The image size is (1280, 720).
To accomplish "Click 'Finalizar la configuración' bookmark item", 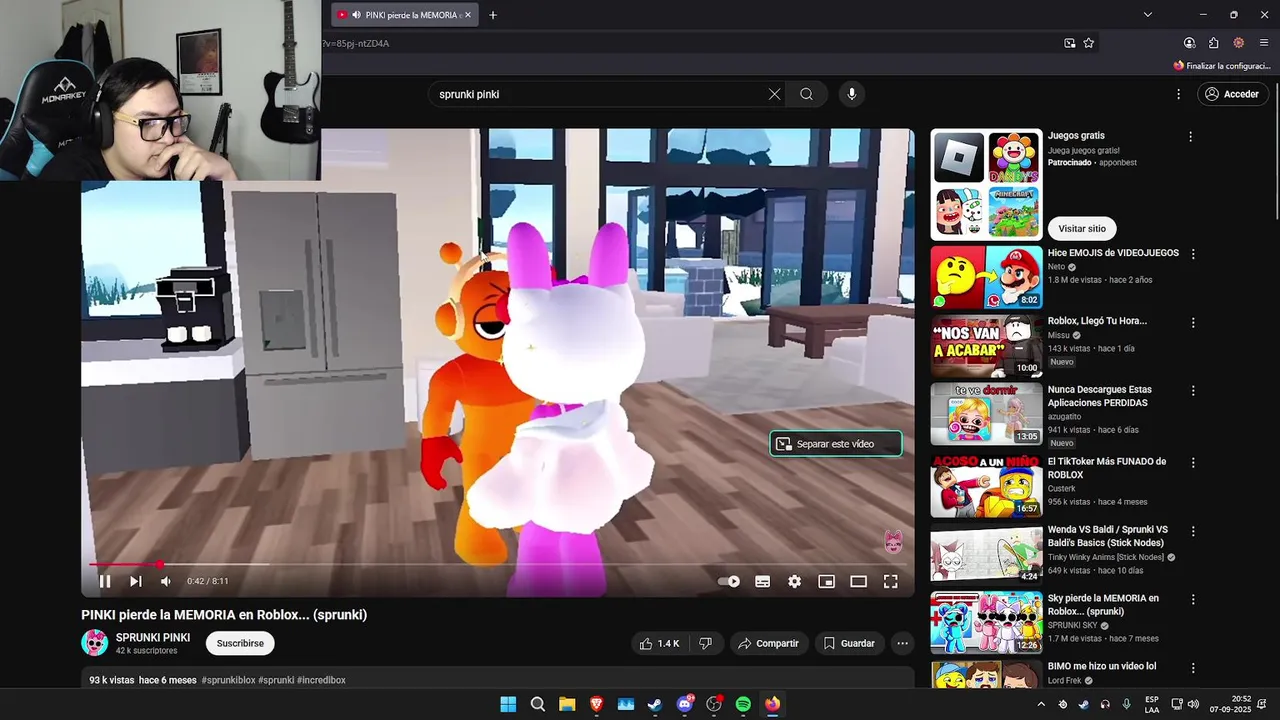I will click(x=1221, y=66).
